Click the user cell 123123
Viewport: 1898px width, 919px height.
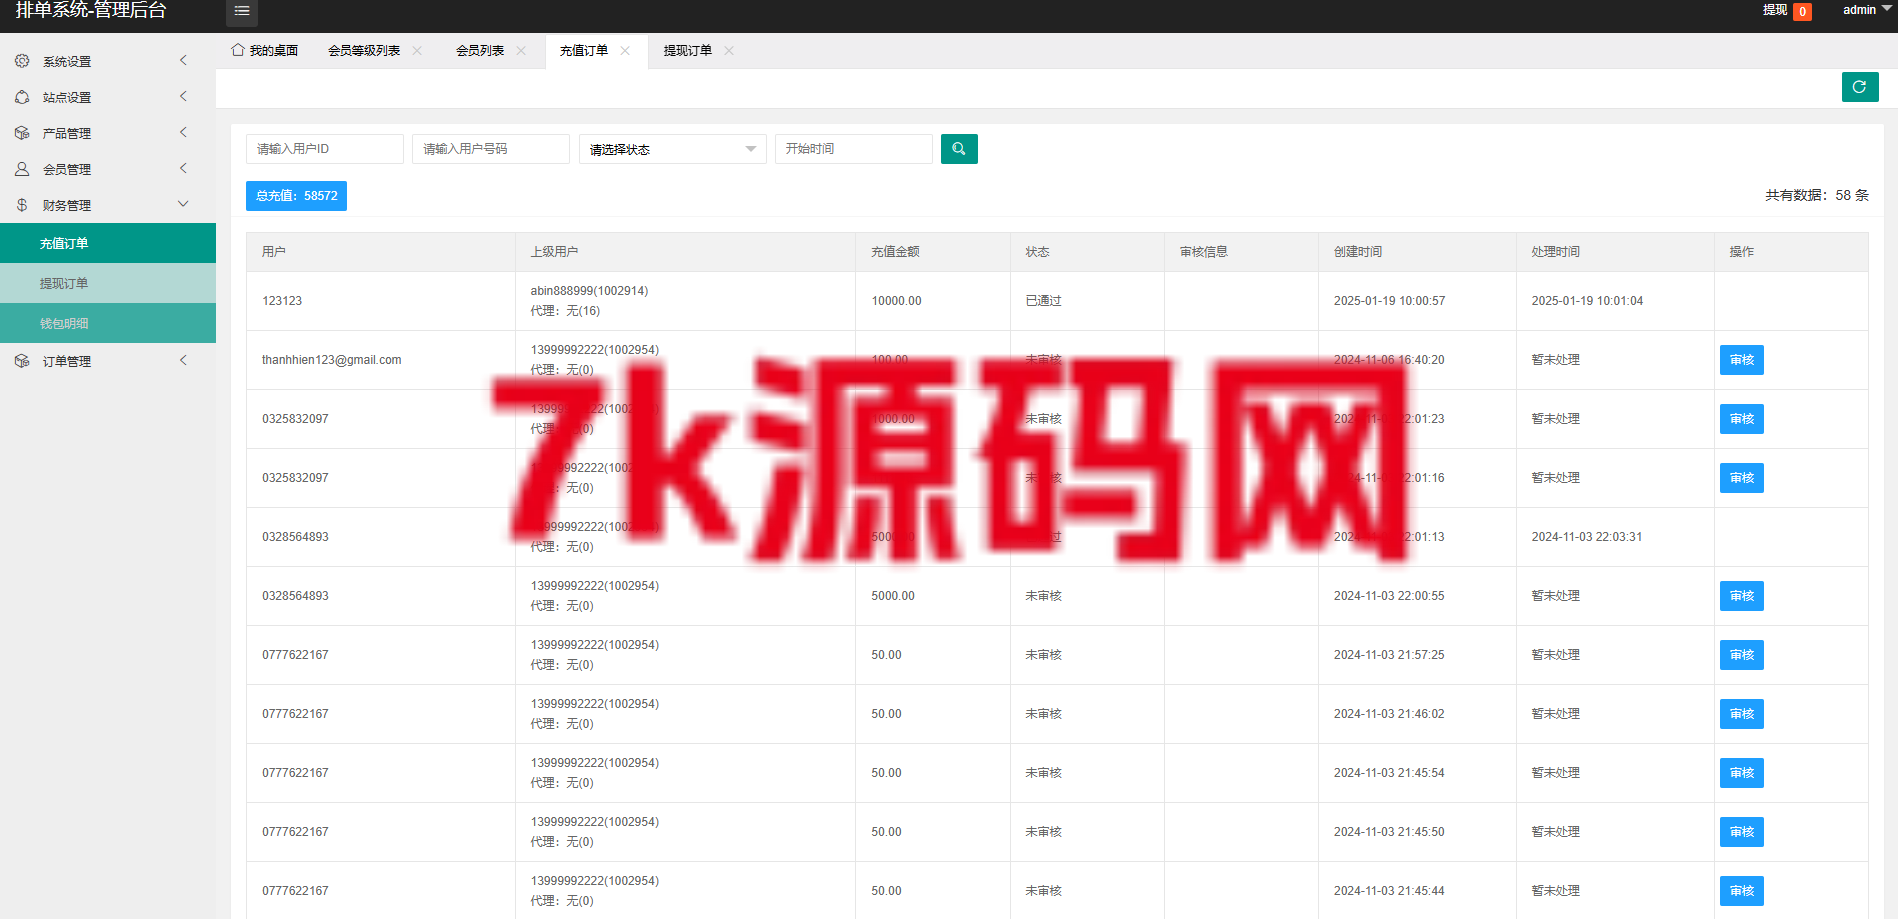[282, 301]
